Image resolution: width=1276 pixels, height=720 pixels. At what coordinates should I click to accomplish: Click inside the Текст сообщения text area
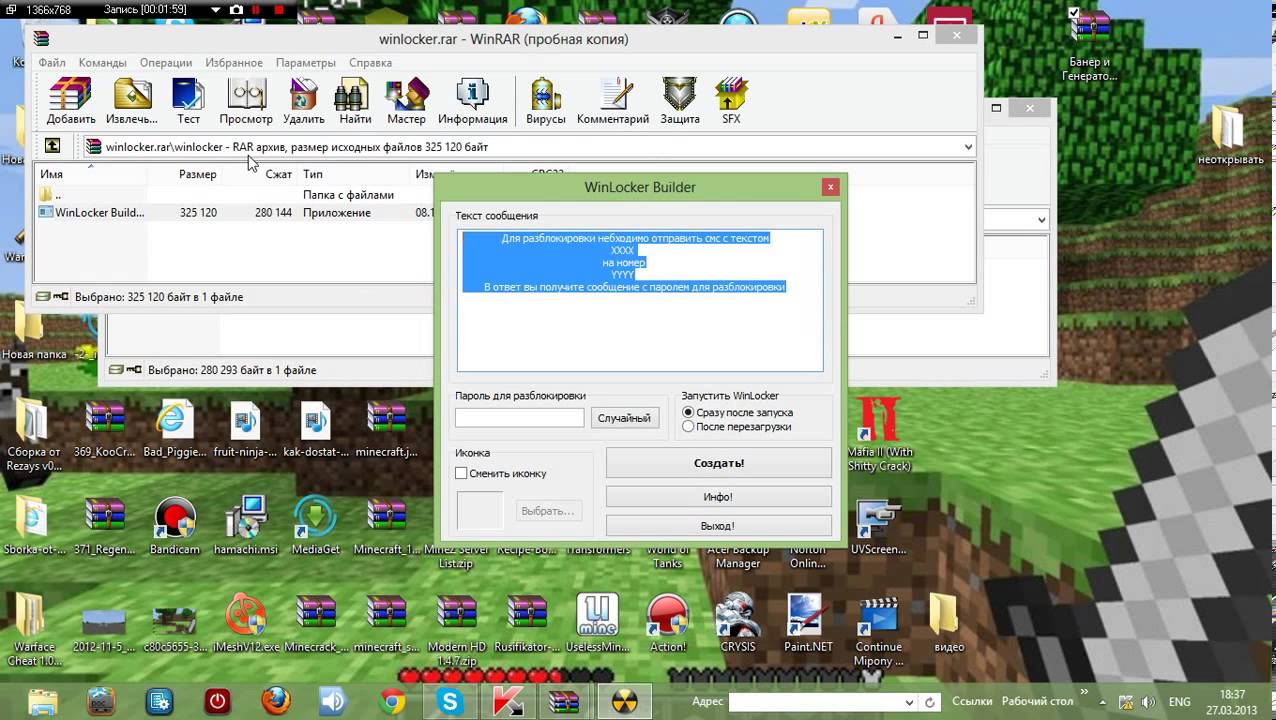tap(640, 300)
